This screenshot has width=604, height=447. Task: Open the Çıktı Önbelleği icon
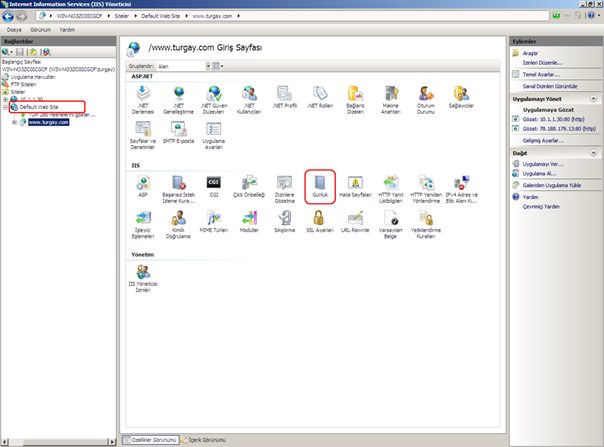tap(249, 186)
